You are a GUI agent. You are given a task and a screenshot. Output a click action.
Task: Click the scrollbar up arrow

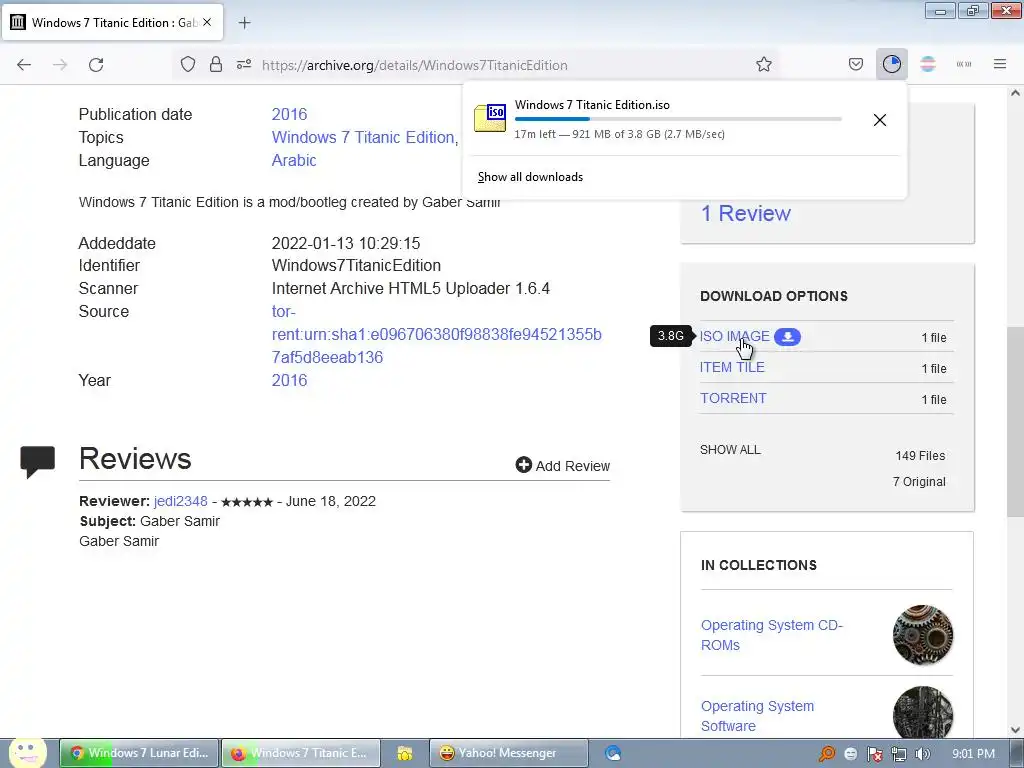[1015, 93]
